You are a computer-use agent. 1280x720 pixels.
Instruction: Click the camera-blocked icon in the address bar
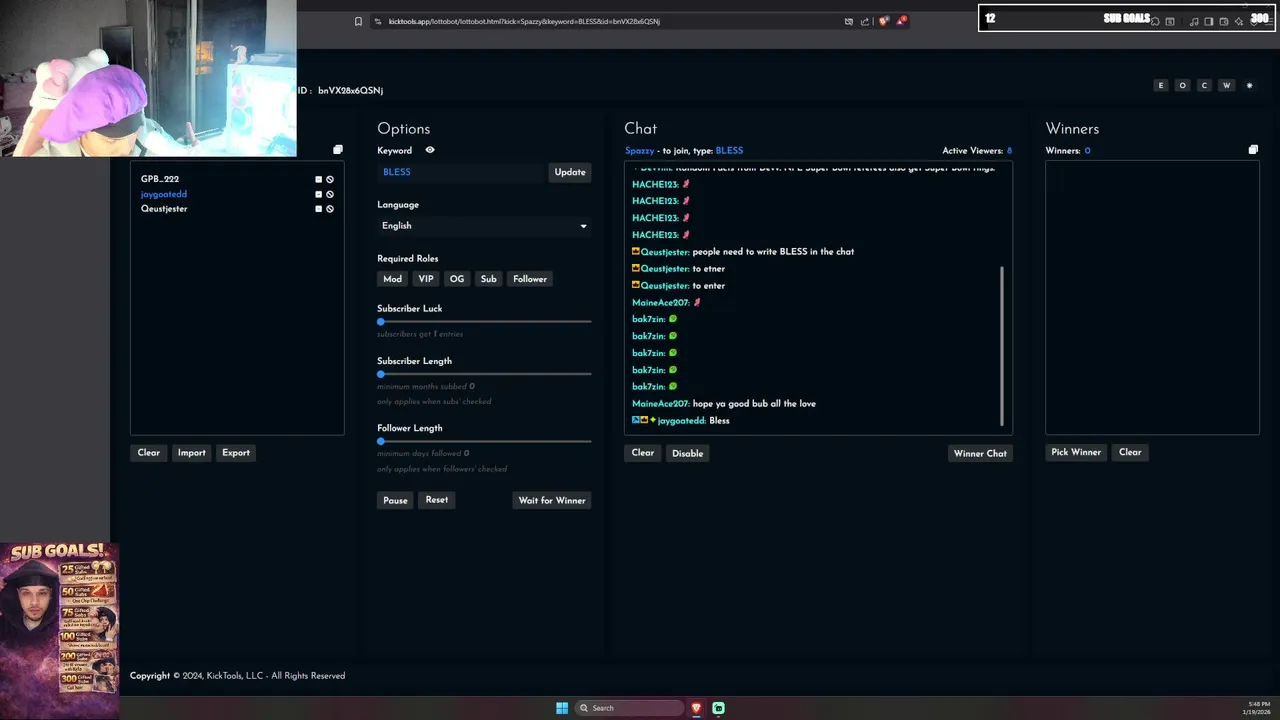[849, 21]
